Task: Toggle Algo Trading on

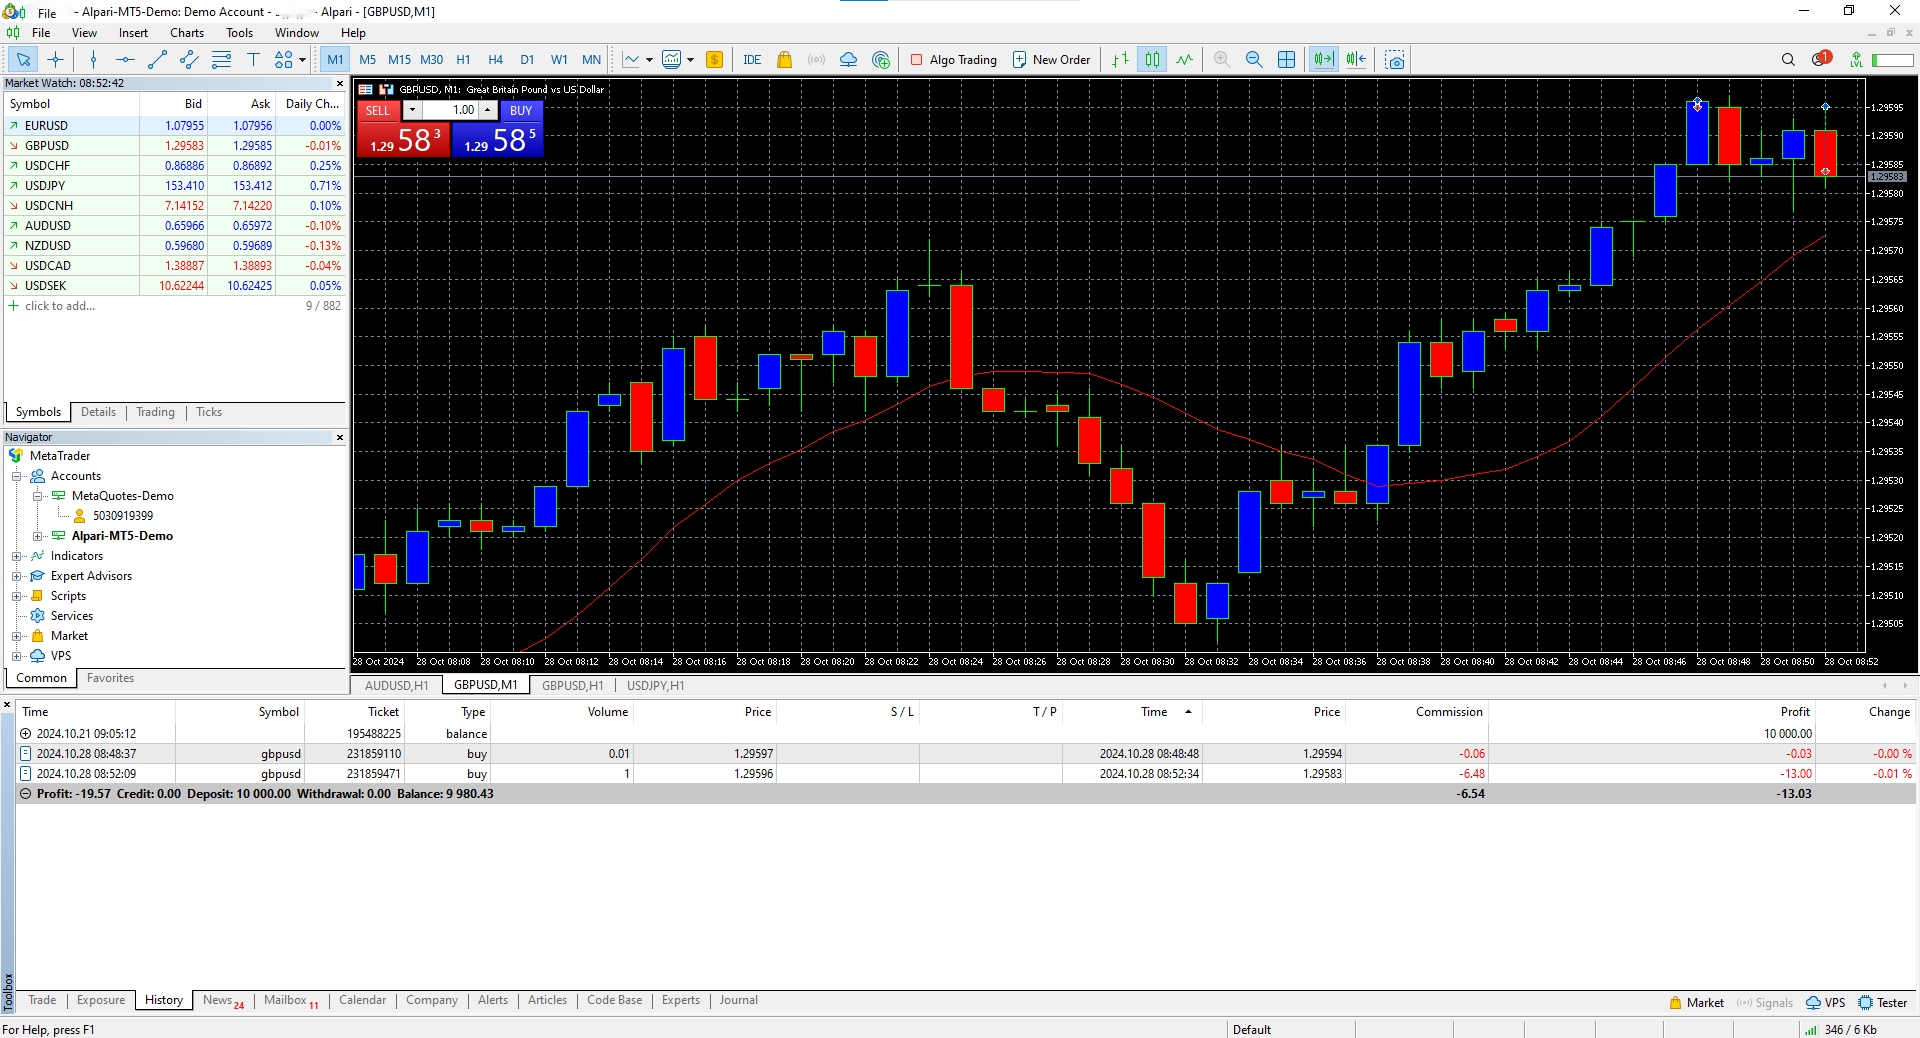Action: point(953,60)
